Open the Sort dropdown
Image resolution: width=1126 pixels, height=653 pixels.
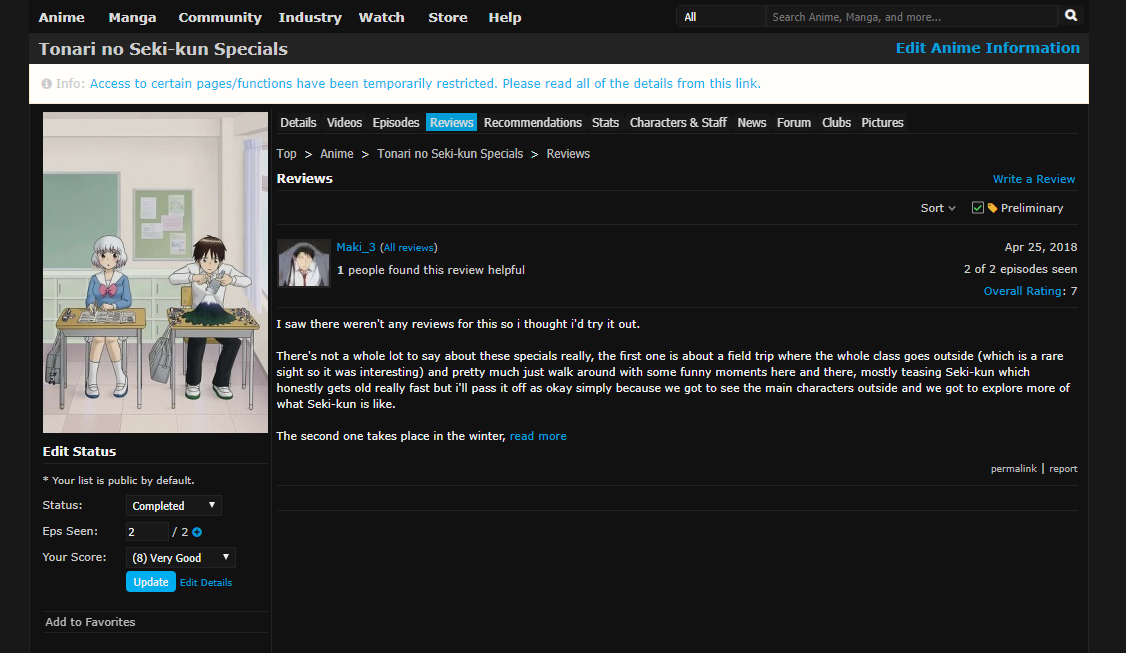(x=938, y=208)
